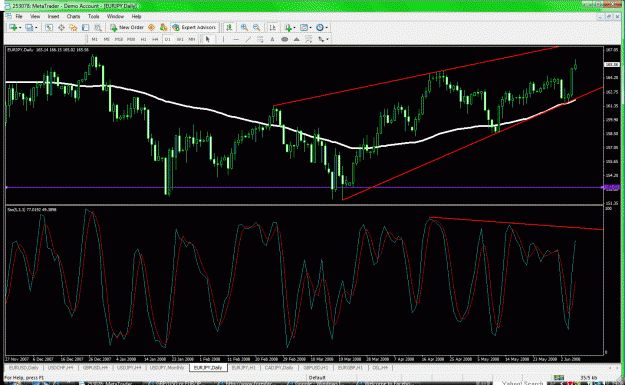Select the Cursor arrow tool
The width and height of the screenshot is (625, 385).
207,39
